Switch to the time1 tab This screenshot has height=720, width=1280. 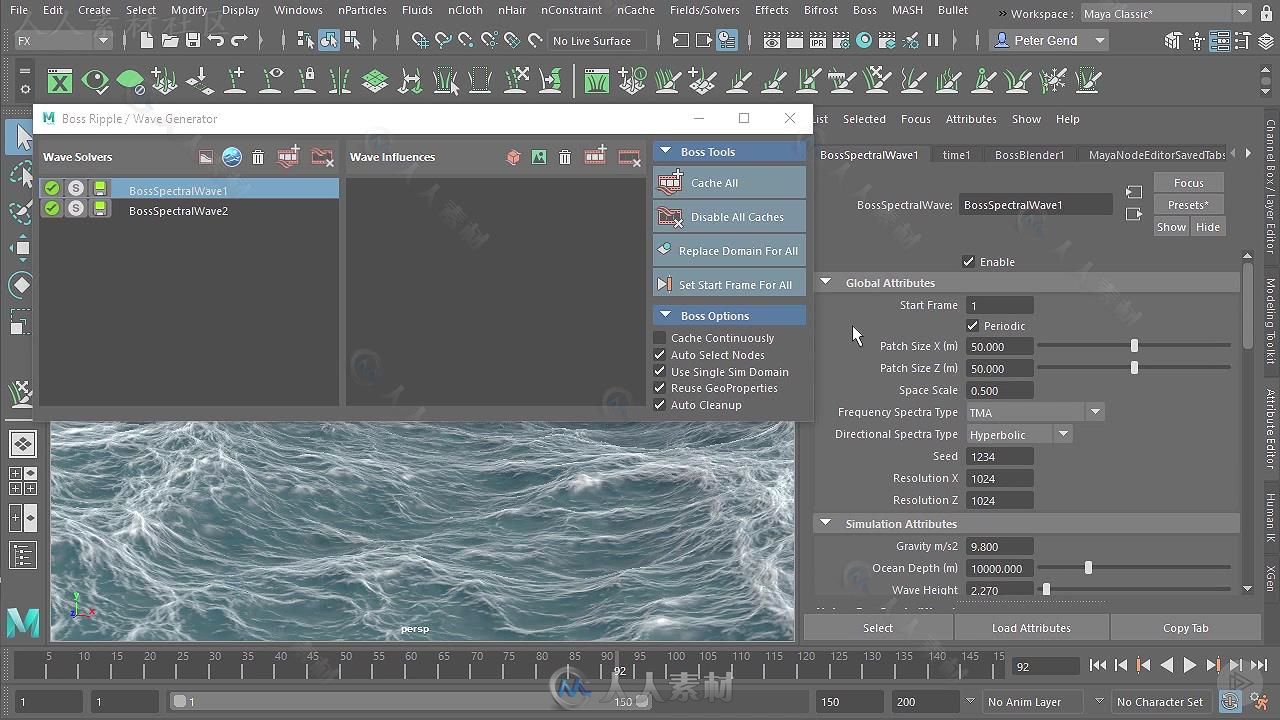coord(956,155)
